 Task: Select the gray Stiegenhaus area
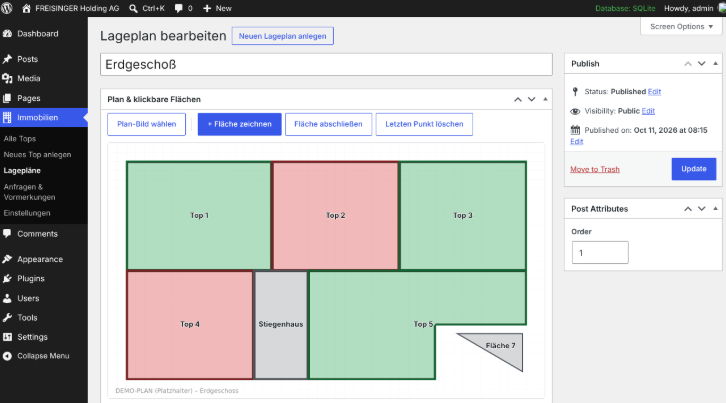pyautogui.click(x=281, y=324)
